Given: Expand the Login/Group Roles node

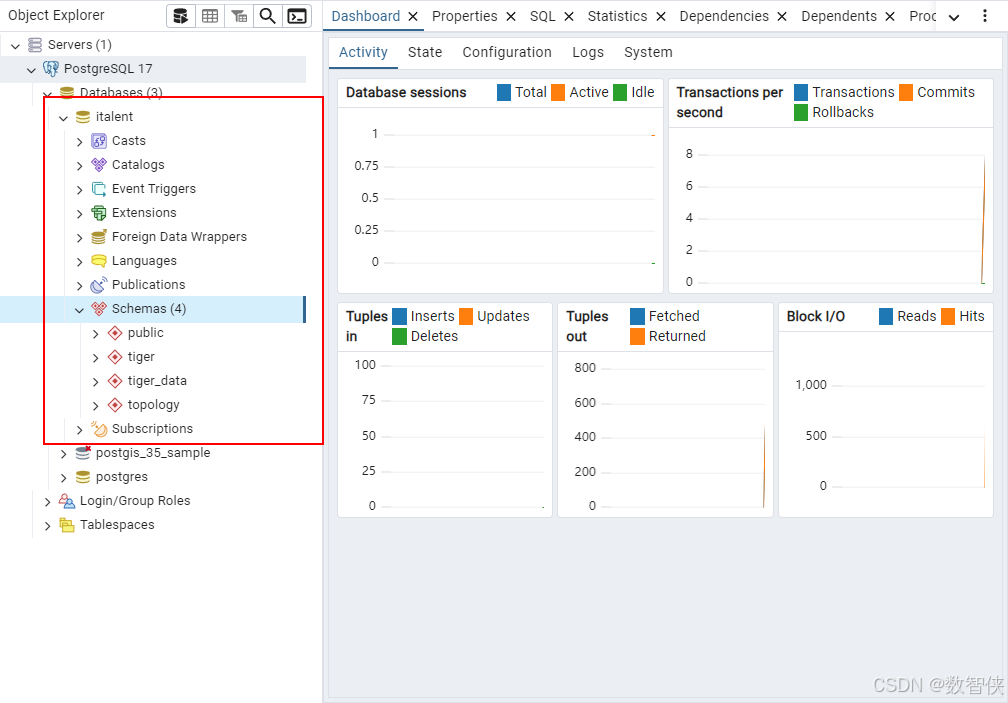Looking at the screenshot, I should pos(48,501).
